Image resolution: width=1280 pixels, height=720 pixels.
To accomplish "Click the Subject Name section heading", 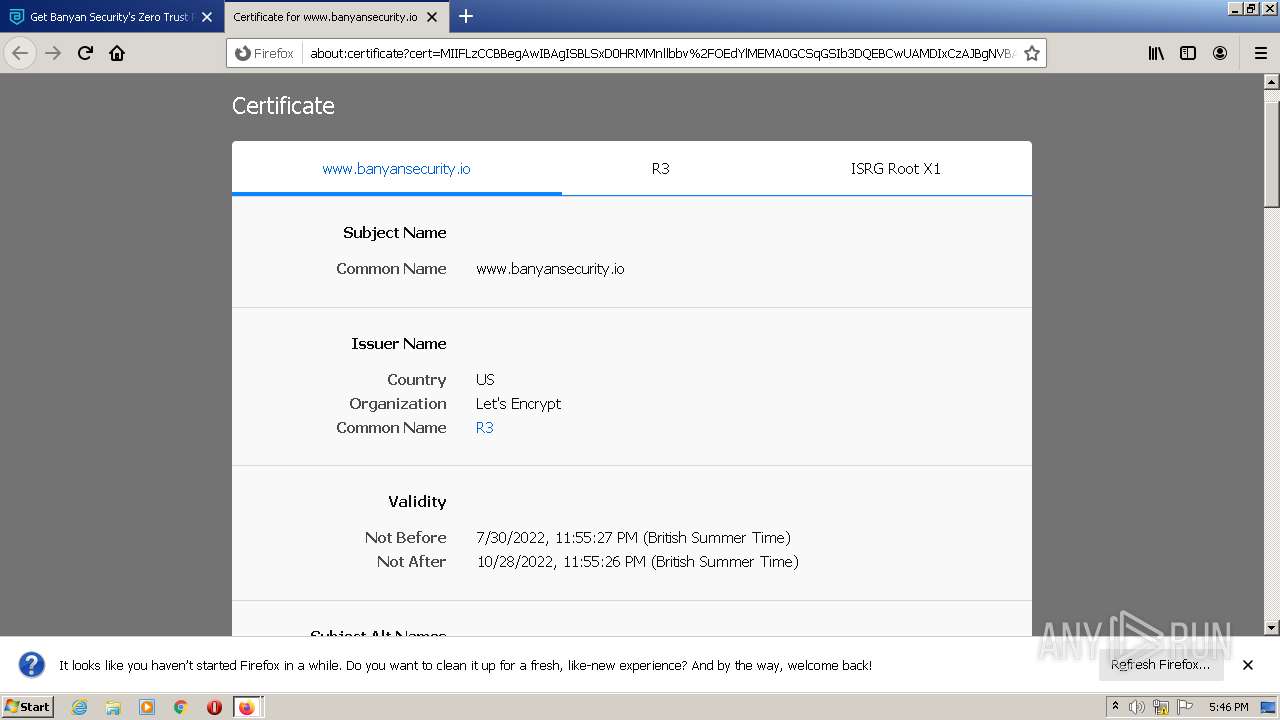I will (x=395, y=233).
